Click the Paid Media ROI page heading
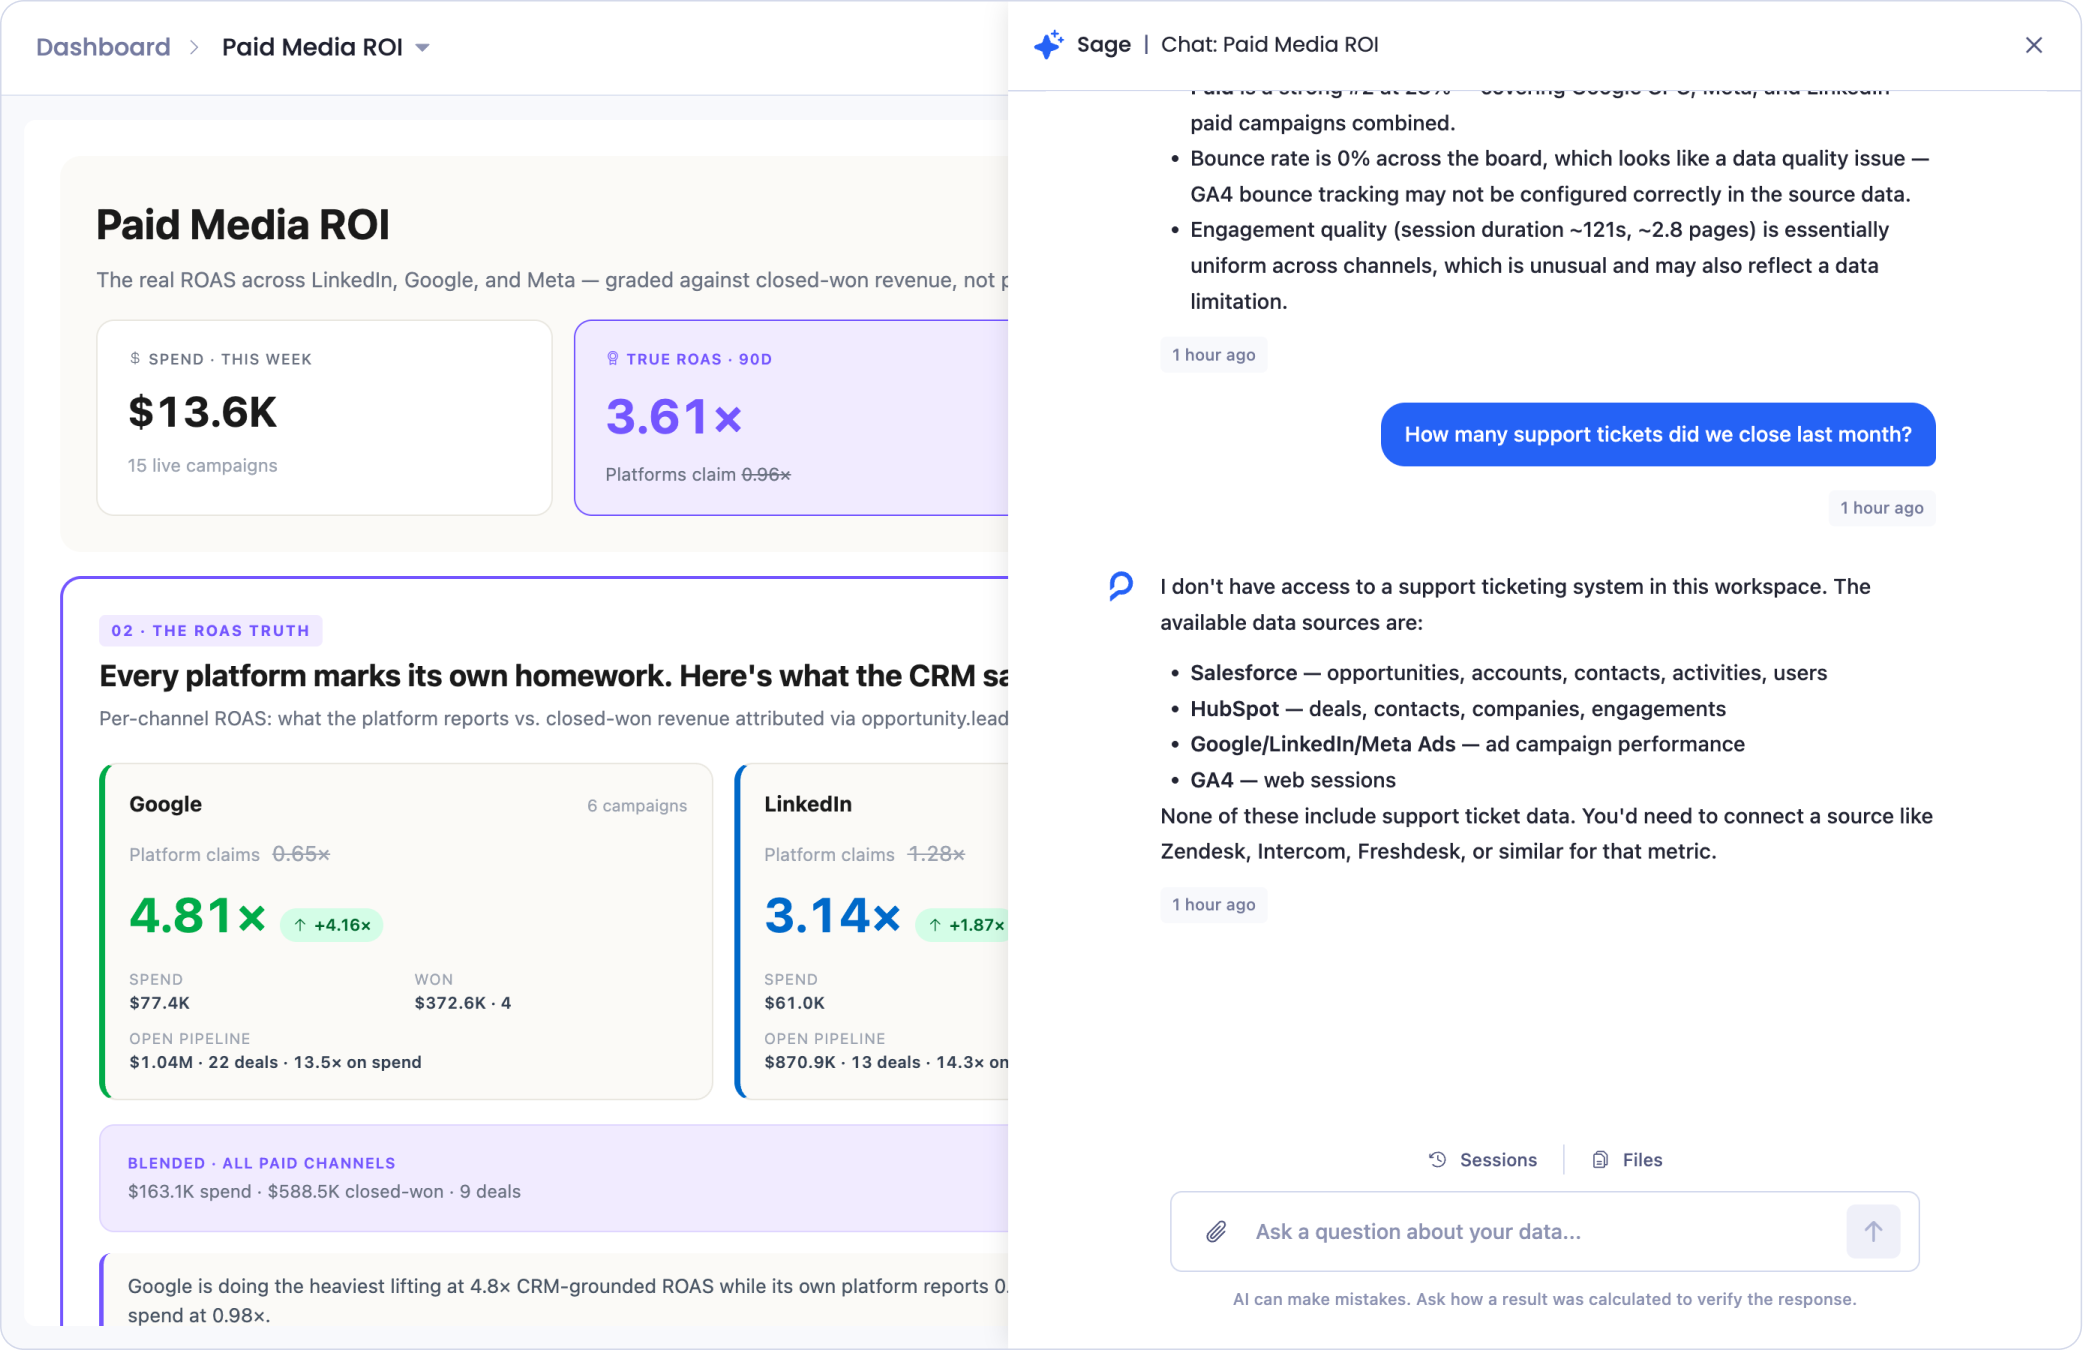2083x1350 pixels. coord(243,225)
